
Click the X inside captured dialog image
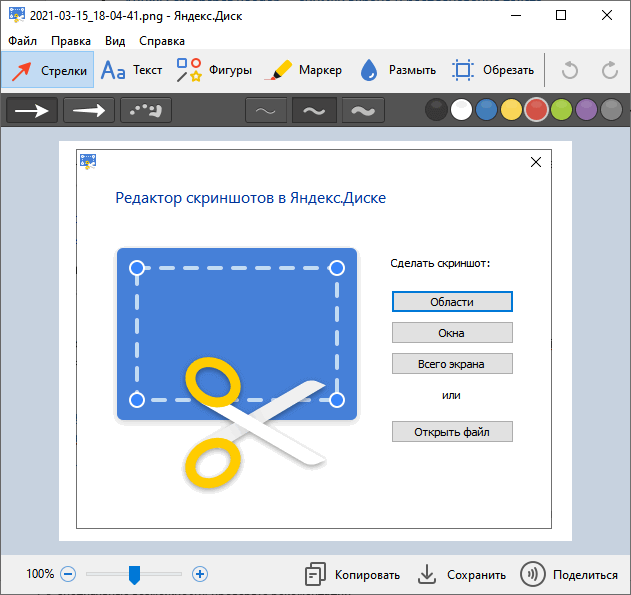pyautogui.click(x=536, y=162)
